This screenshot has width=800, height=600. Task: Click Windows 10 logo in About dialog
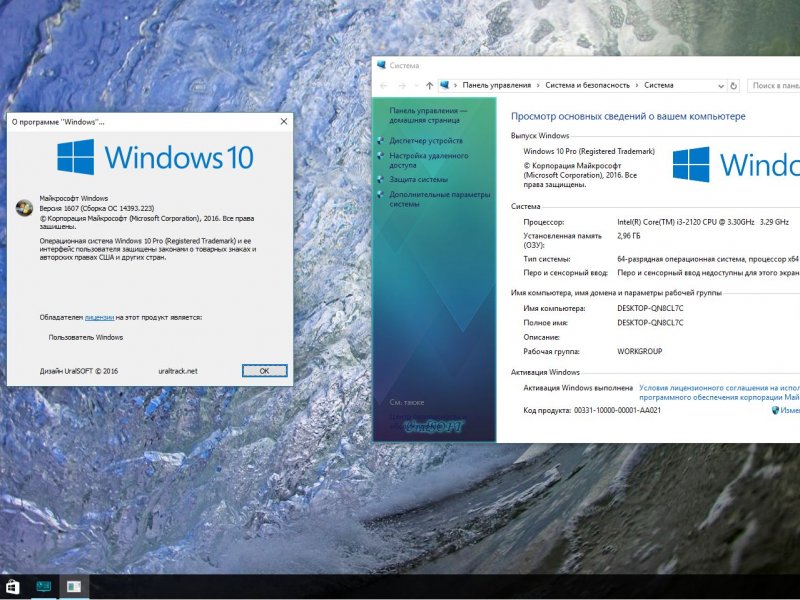[x=155, y=157]
